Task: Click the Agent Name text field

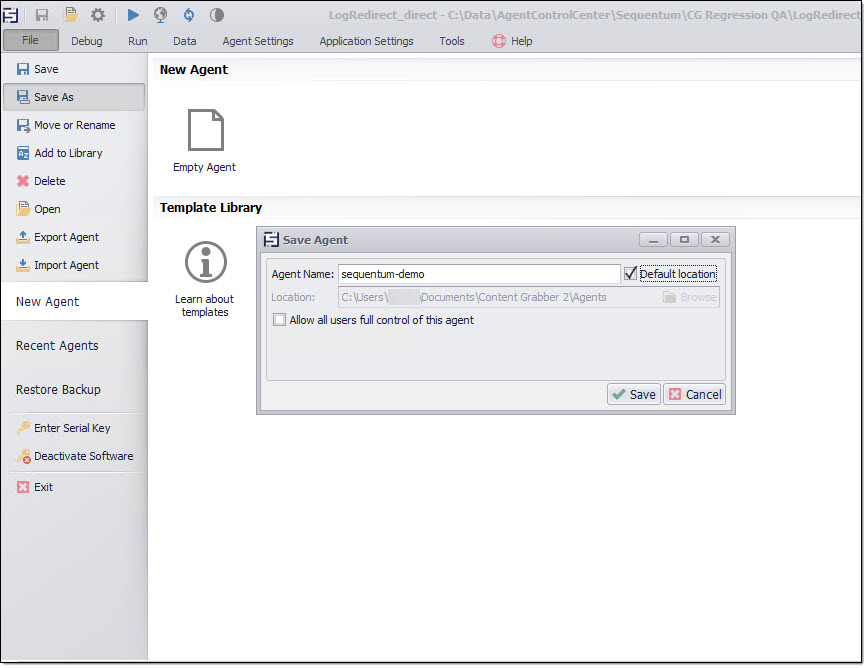Action: [478, 274]
